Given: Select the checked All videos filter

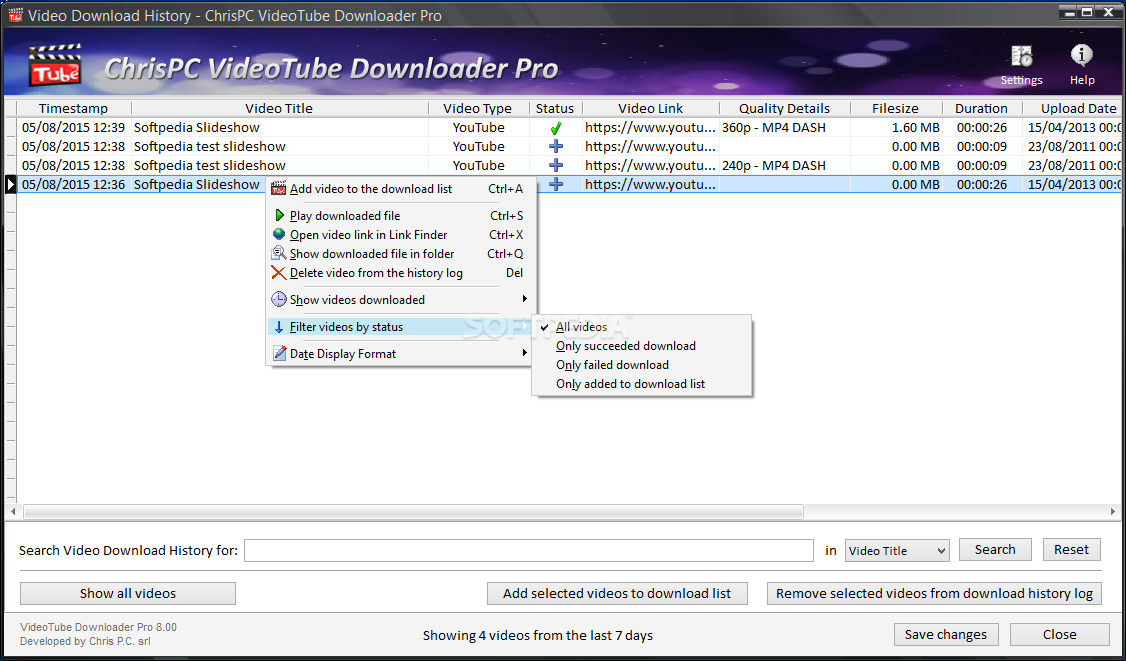Looking at the screenshot, I should pos(641,327).
